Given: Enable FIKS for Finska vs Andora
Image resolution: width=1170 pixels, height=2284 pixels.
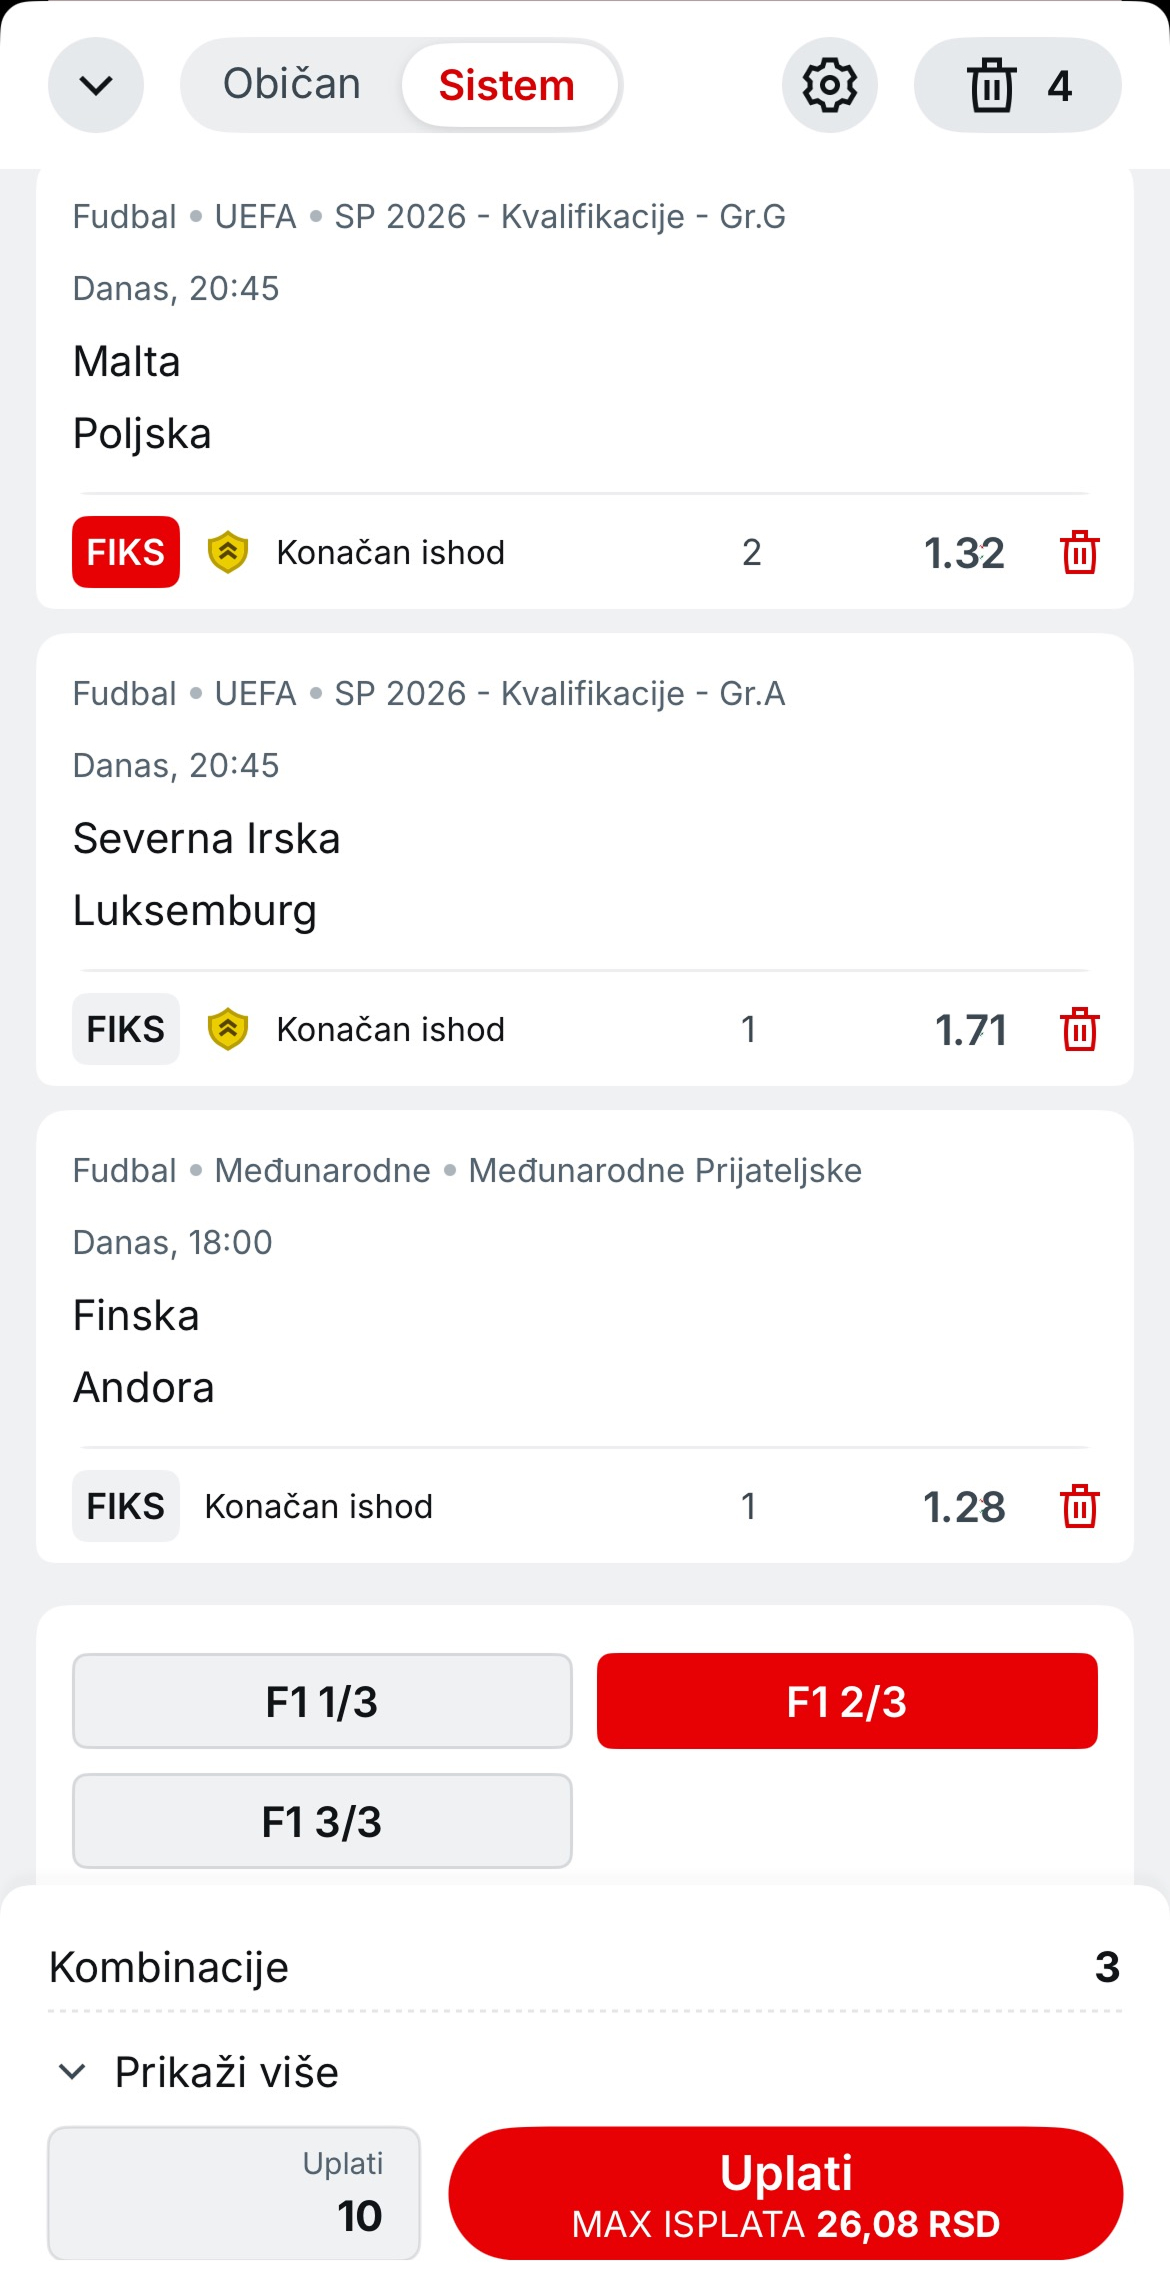Looking at the screenshot, I should pyautogui.click(x=126, y=1506).
